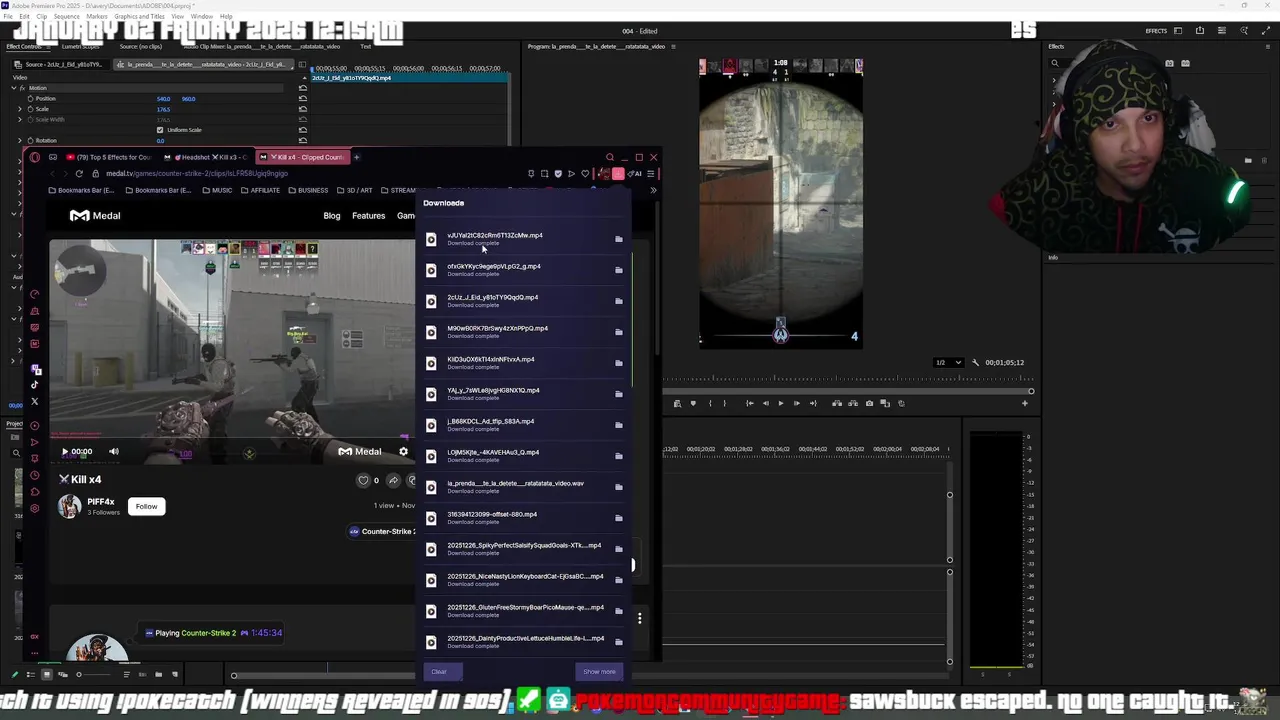1280x720 pixels.
Task: Click the Lift button in Program monitor
Action: [x=837, y=403]
